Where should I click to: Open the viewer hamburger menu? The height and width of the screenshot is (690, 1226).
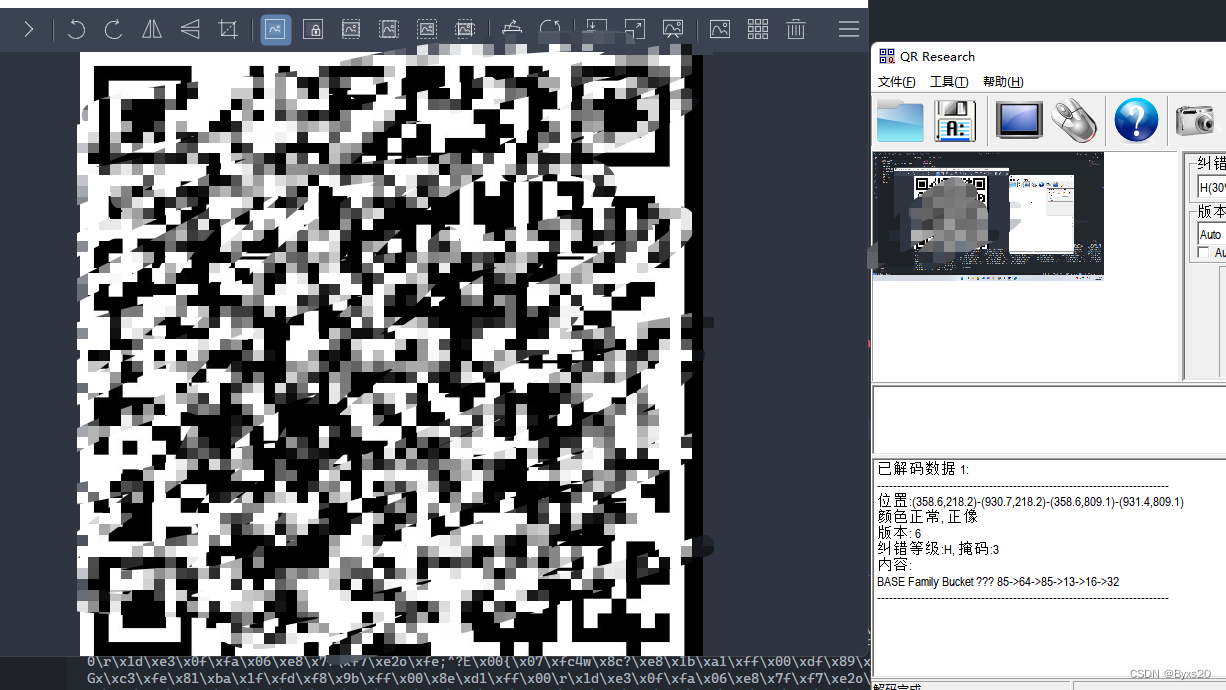(849, 30)
